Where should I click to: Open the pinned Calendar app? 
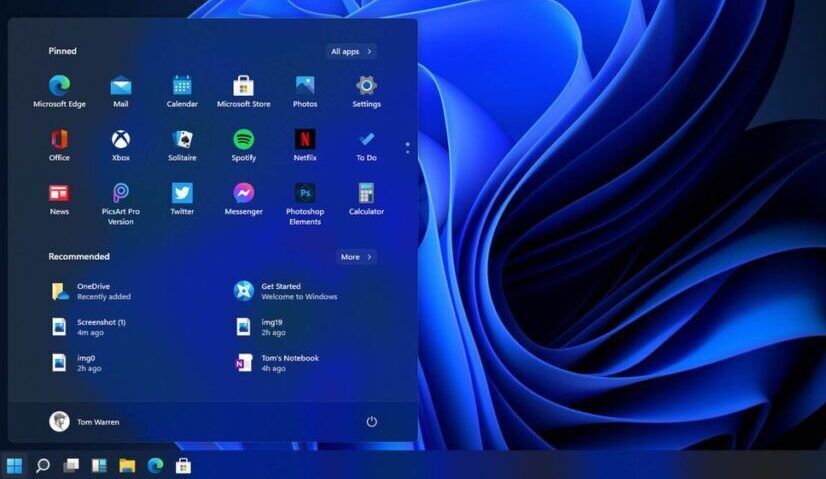182,92
